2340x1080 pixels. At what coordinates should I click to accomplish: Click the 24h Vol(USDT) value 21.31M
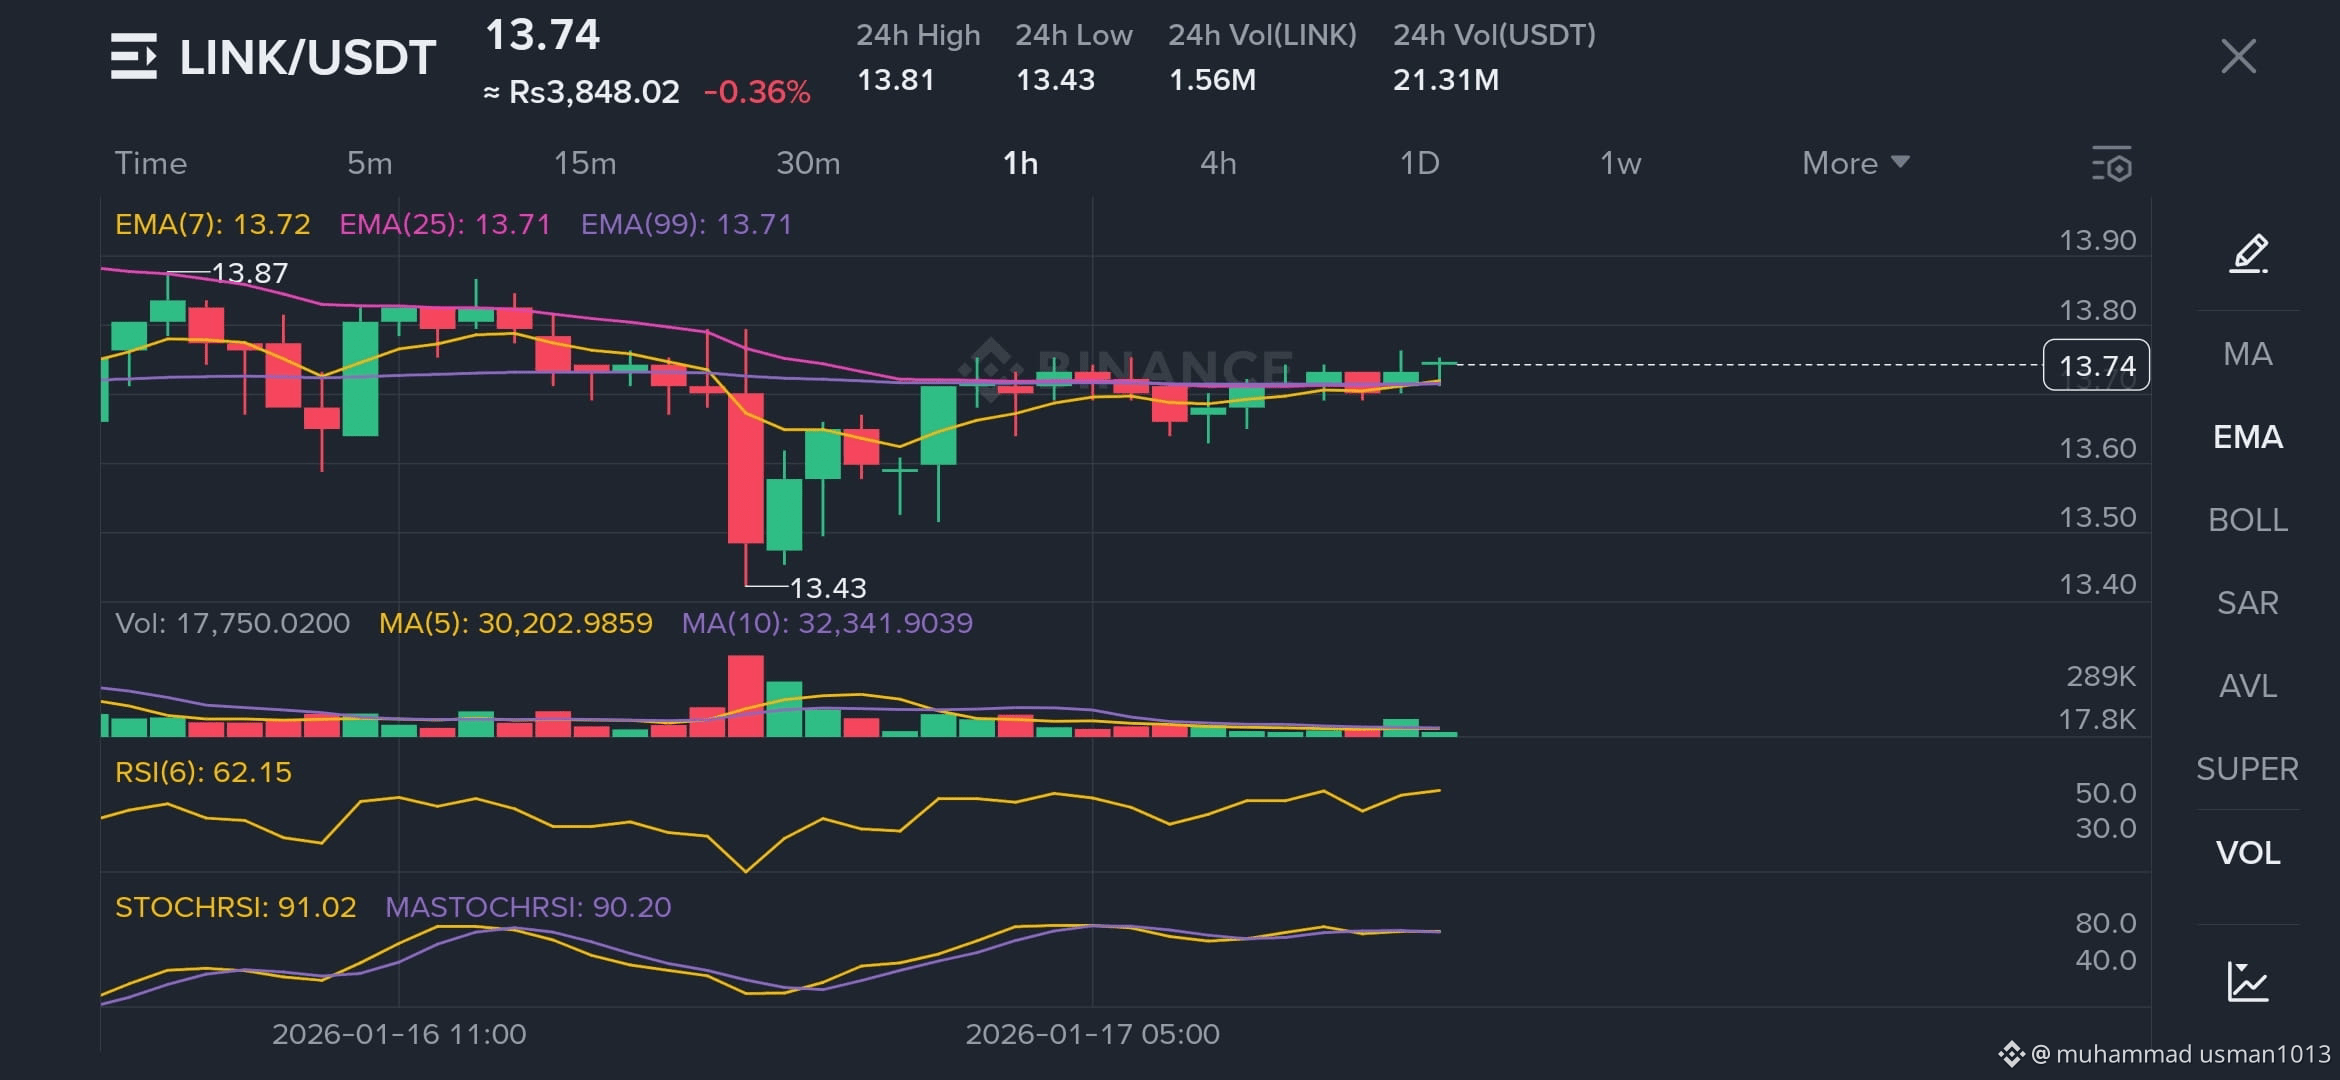(1446, 80)
